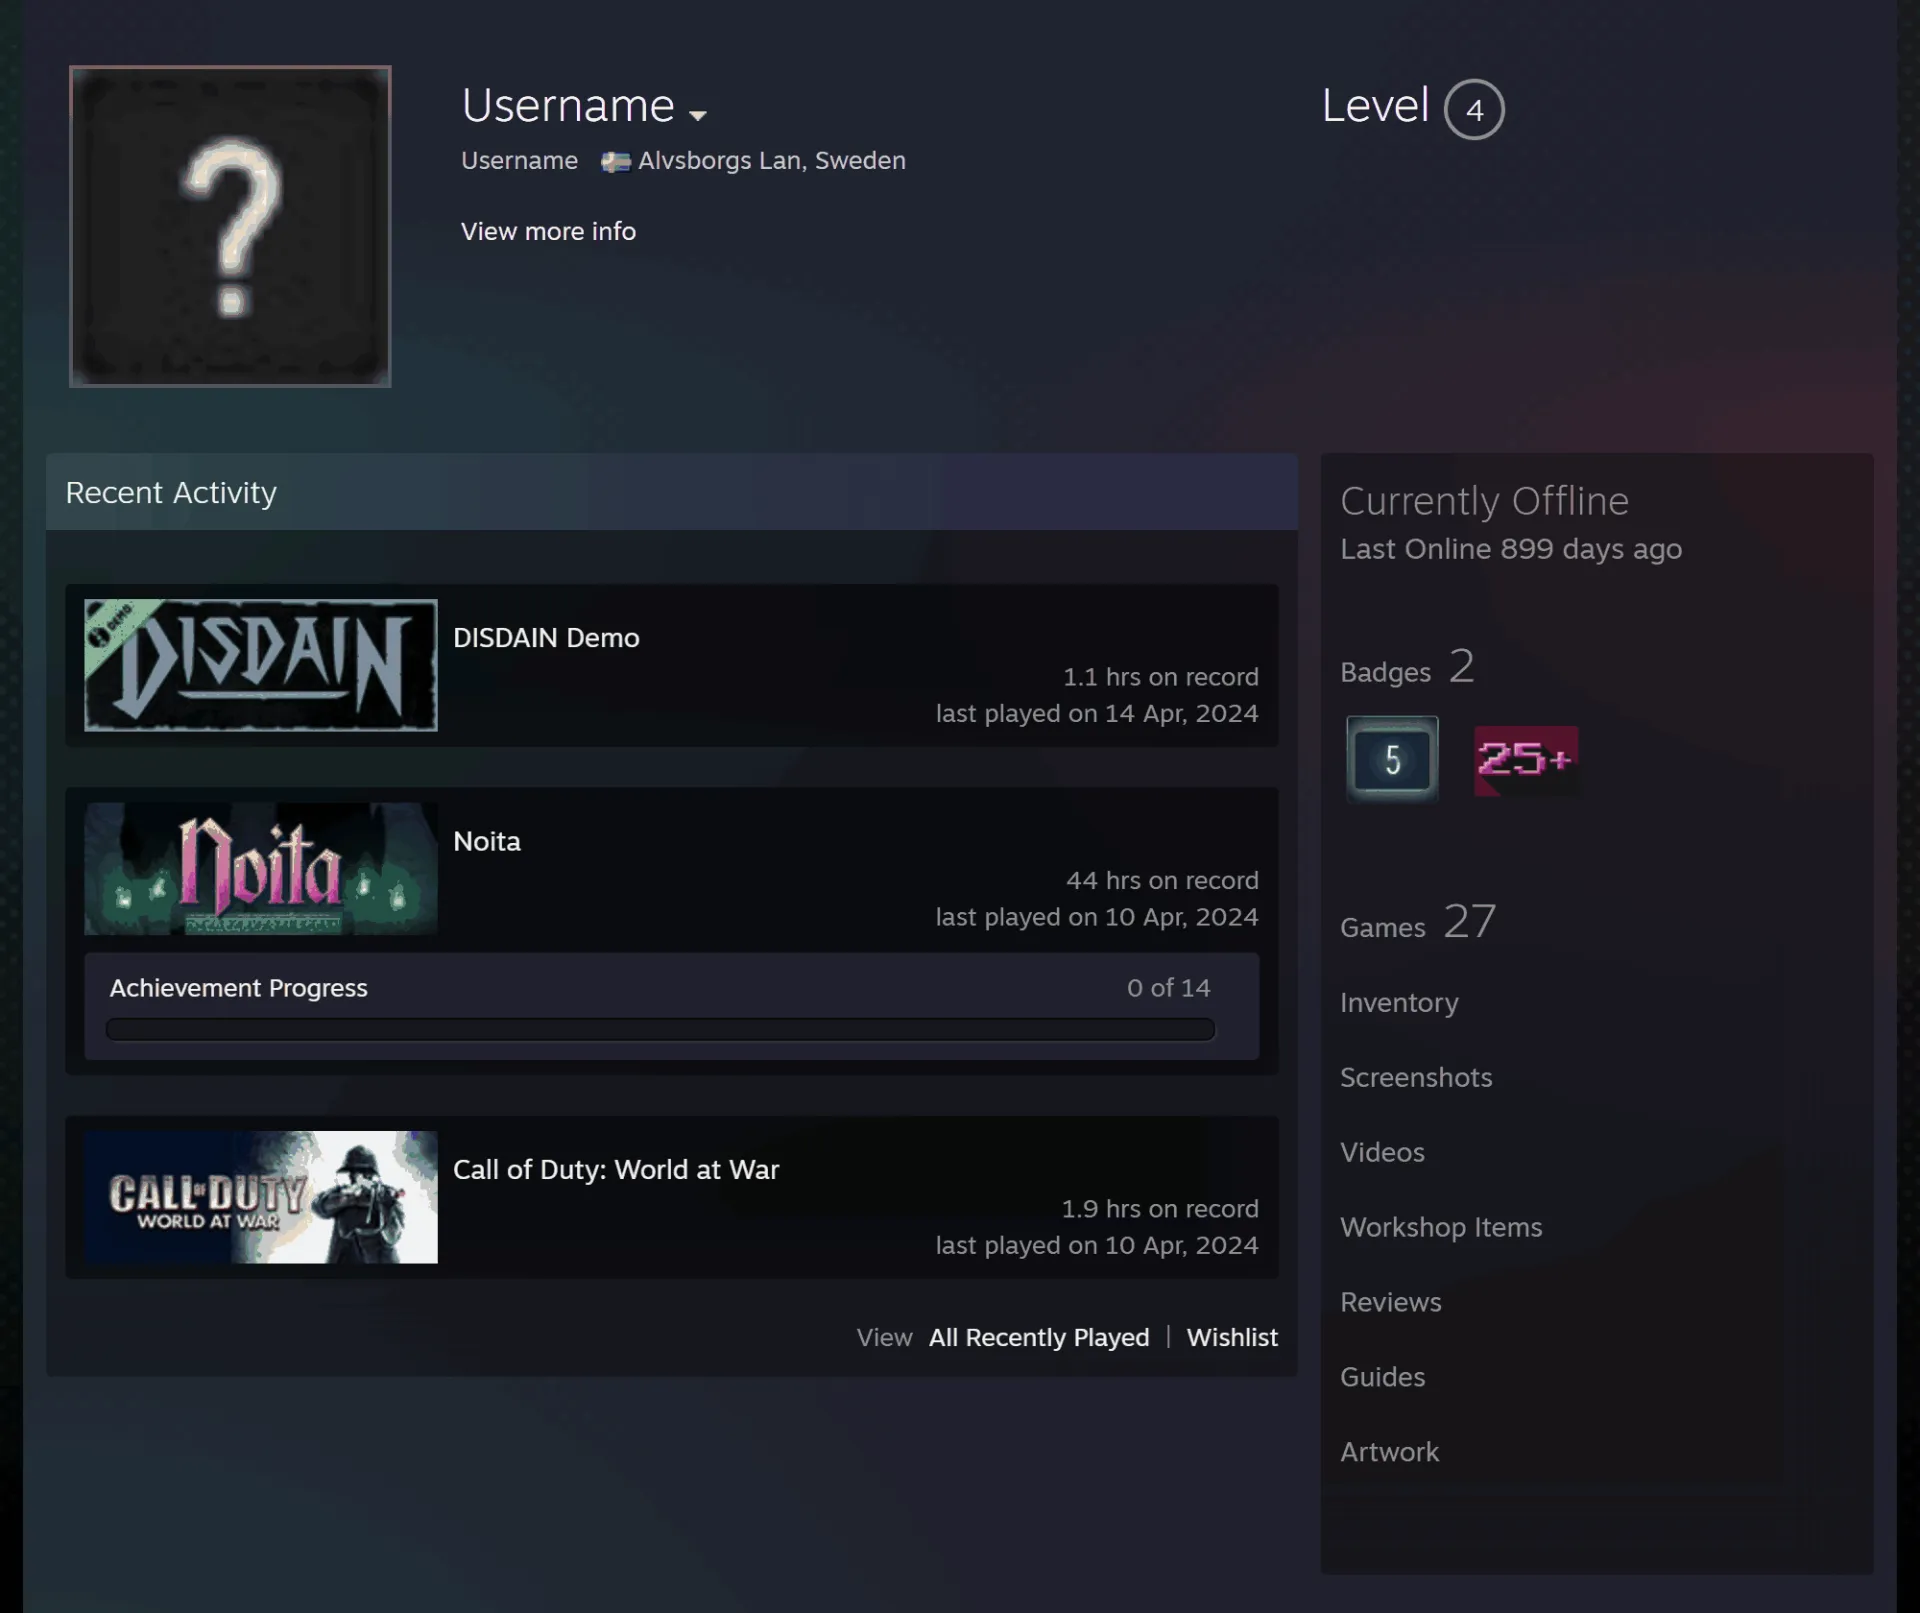Open the DISDAIN Demo game thumbnail
1920x1613 pixels.
point(261,665)
